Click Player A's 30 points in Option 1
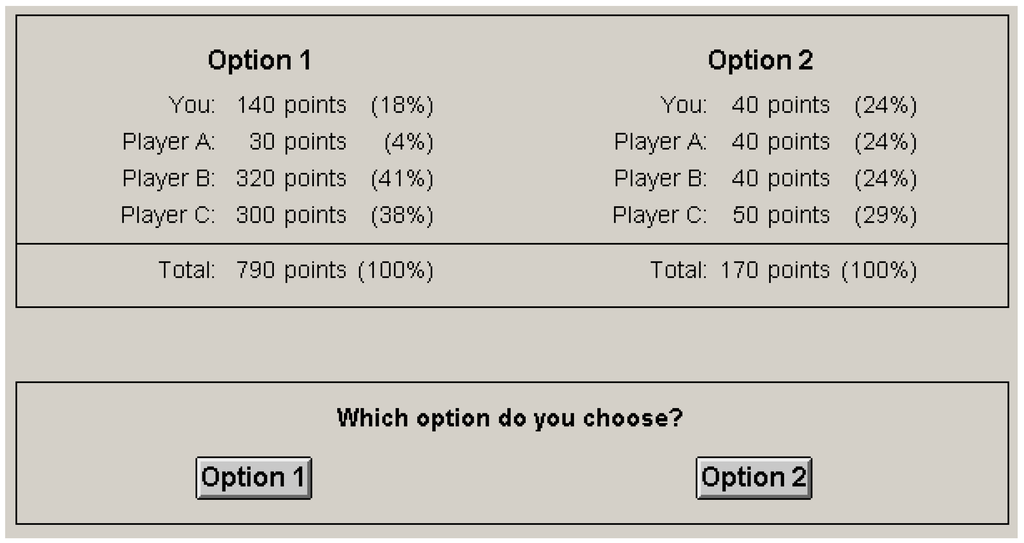The image size is (1024, 543). coord(297,142)
